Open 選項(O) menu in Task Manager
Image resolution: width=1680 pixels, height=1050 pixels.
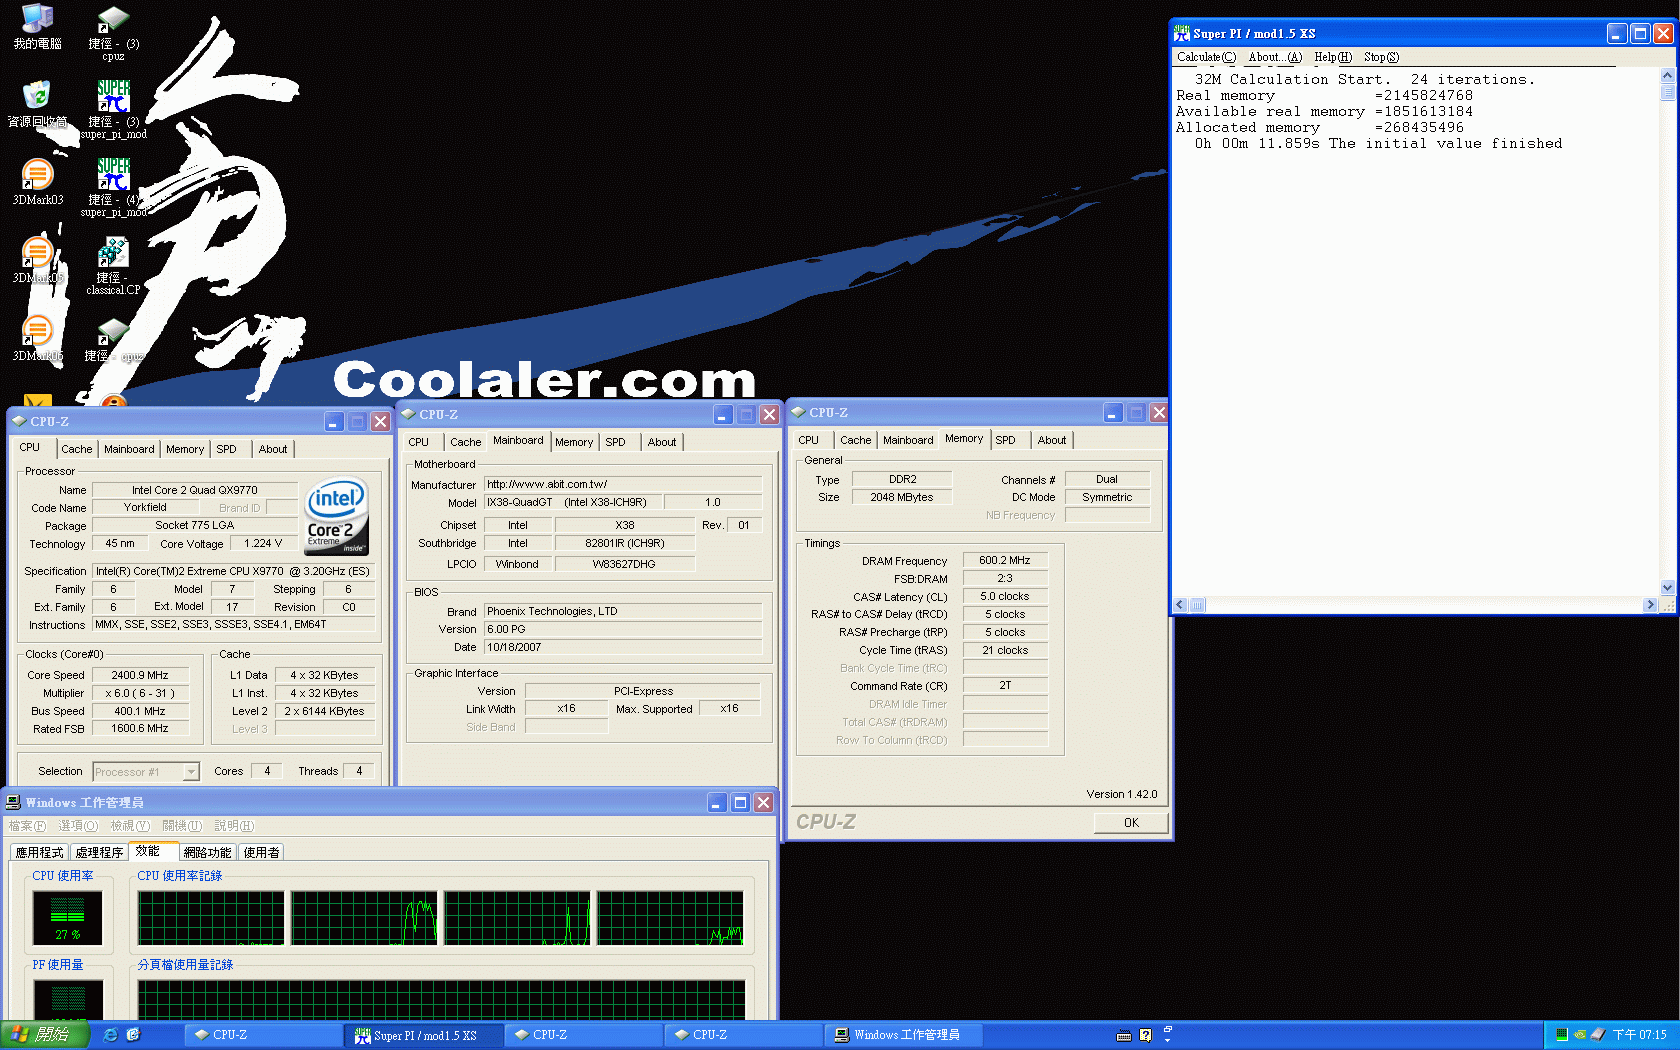(x=78, y=826)
